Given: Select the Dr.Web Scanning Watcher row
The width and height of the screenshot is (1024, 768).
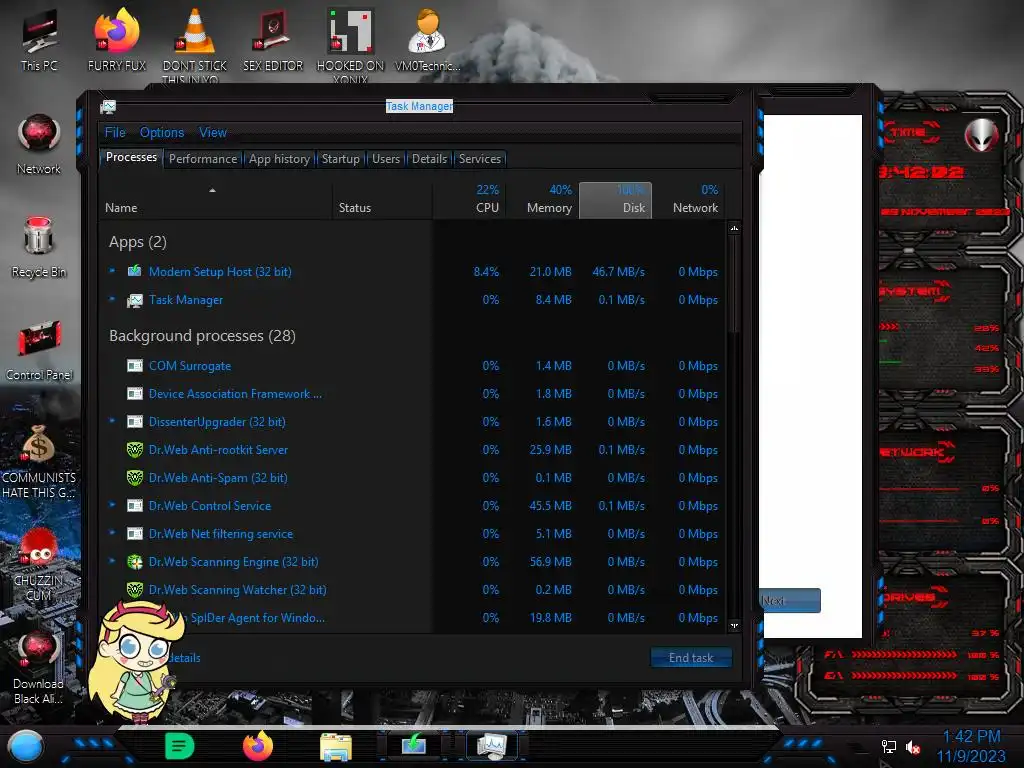Looking at the screenshot, I should click(413, 590).
